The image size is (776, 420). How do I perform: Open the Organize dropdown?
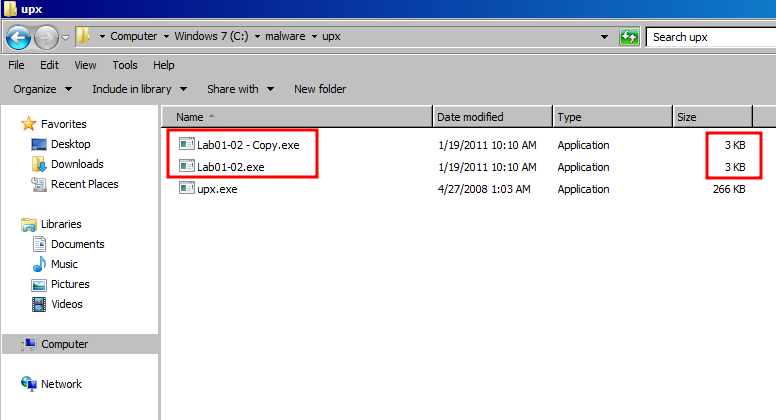point(43,89)
